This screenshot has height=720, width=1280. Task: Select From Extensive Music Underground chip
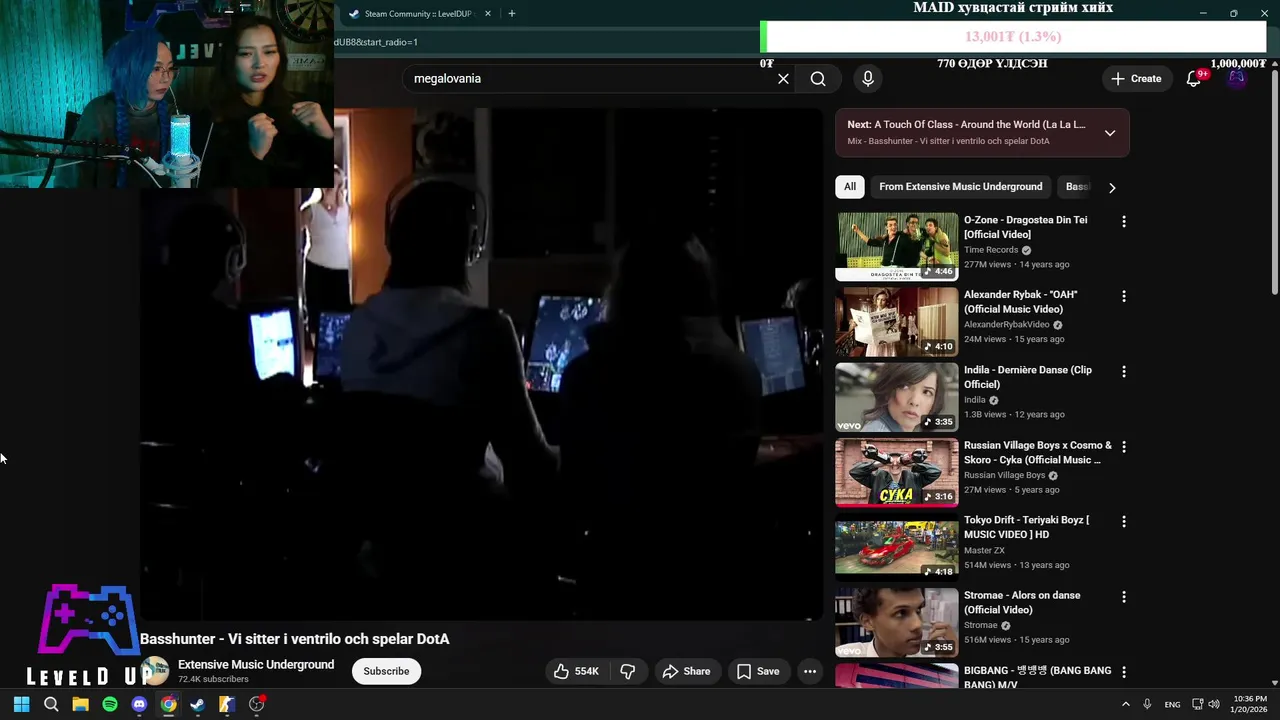tap(961, 187)
